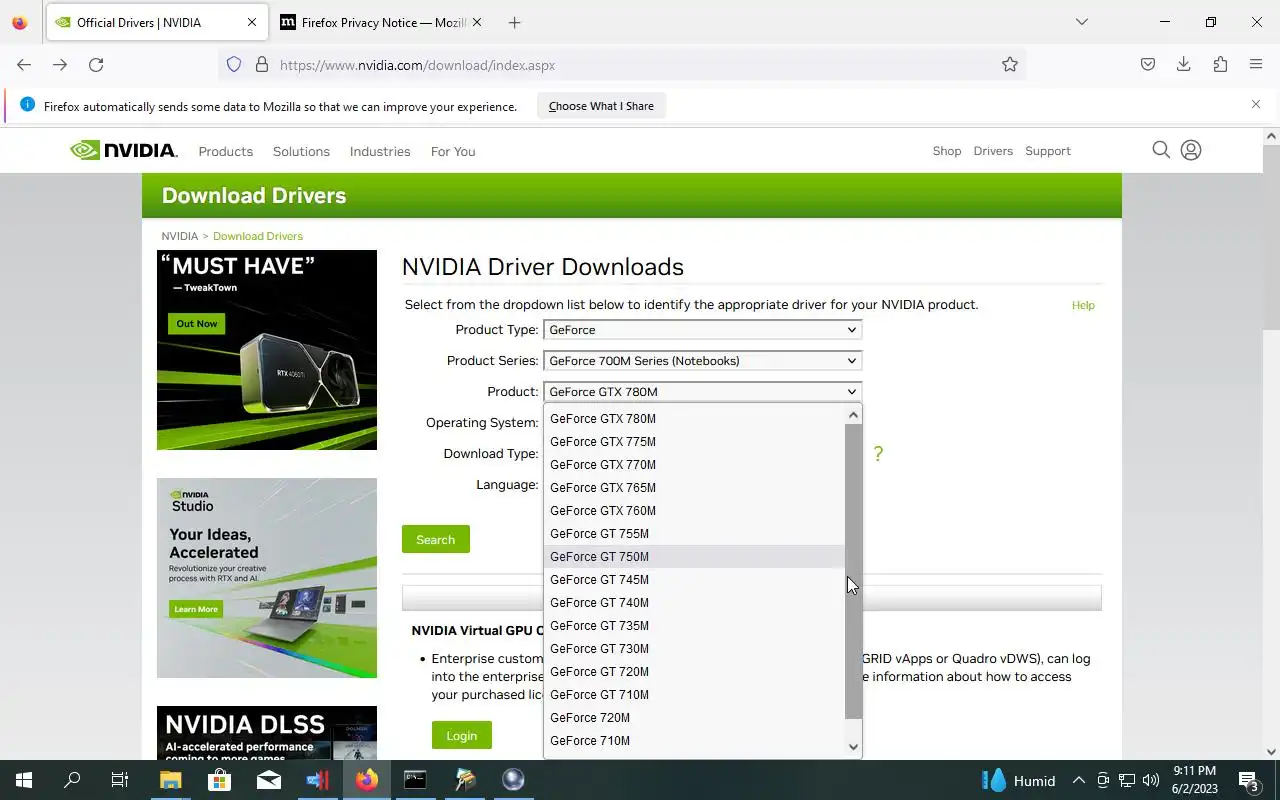Go forward with the browser forward arrow
1280x800 pixels.
pos(60,65)
